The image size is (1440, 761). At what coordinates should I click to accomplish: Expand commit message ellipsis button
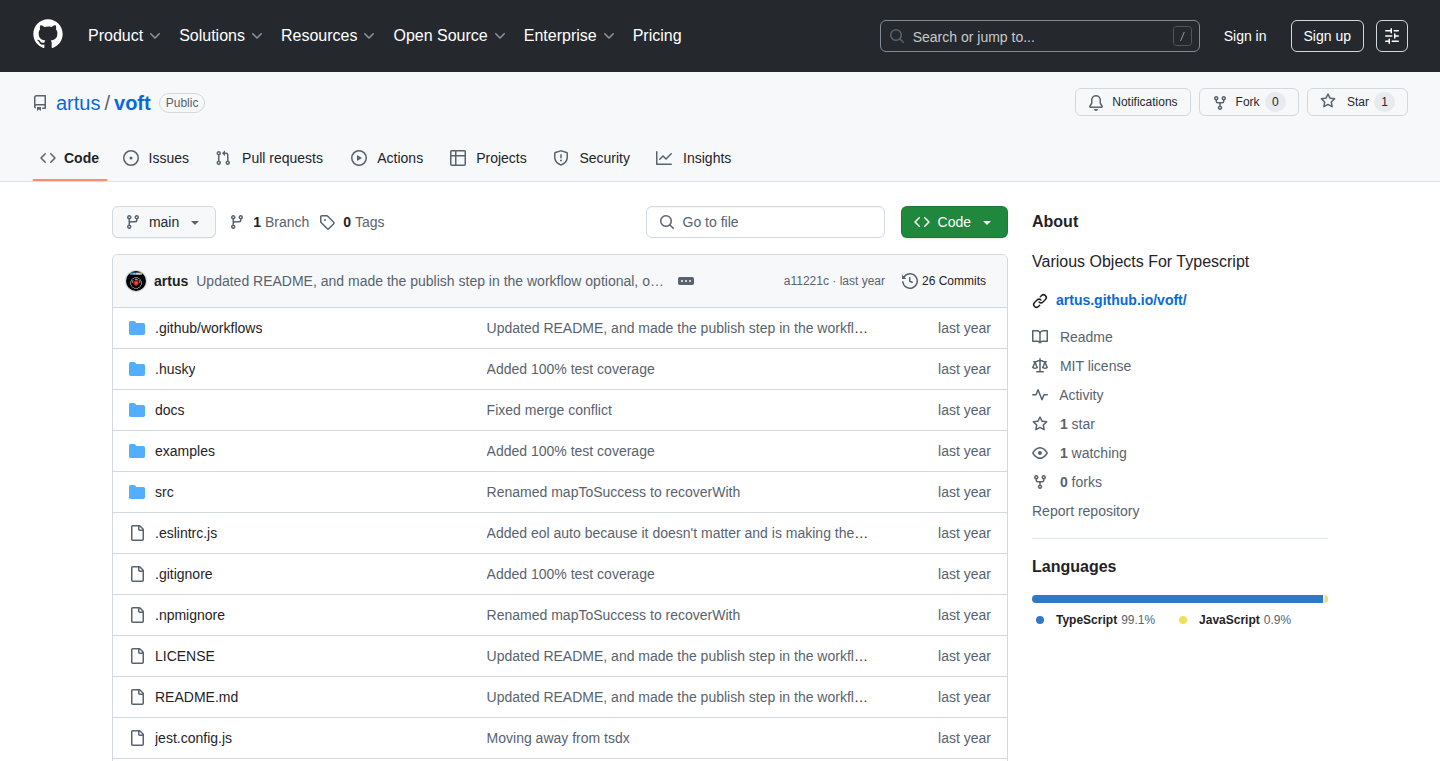tap(686, 281)
